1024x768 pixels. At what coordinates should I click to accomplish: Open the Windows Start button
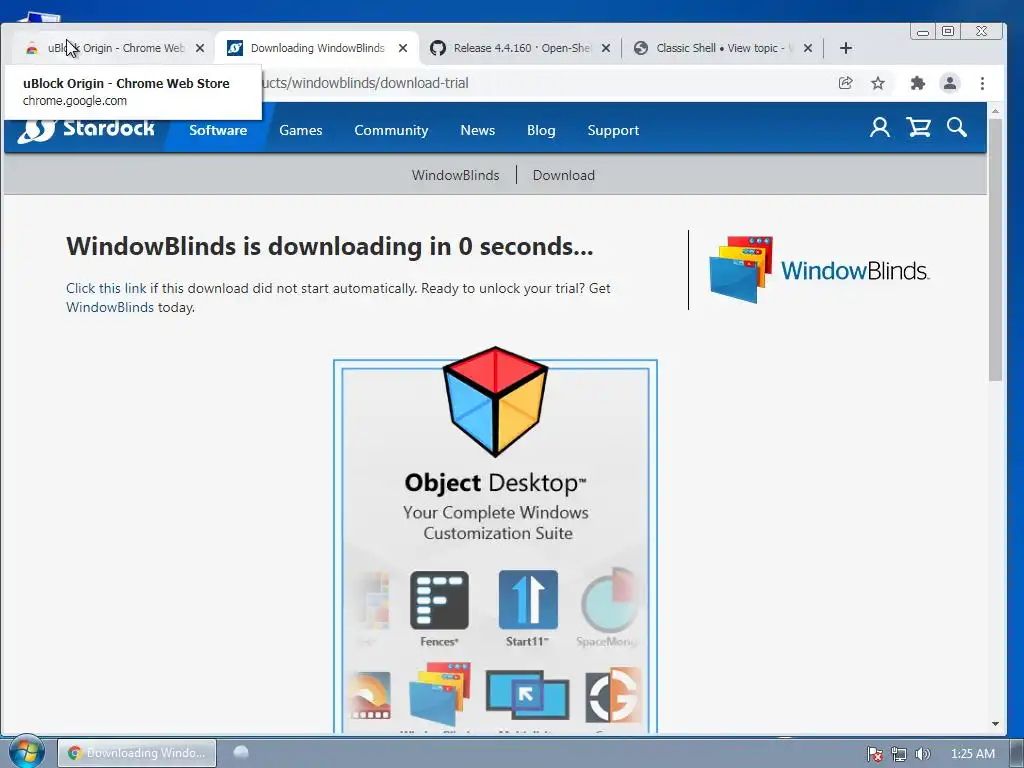(26, 752)
